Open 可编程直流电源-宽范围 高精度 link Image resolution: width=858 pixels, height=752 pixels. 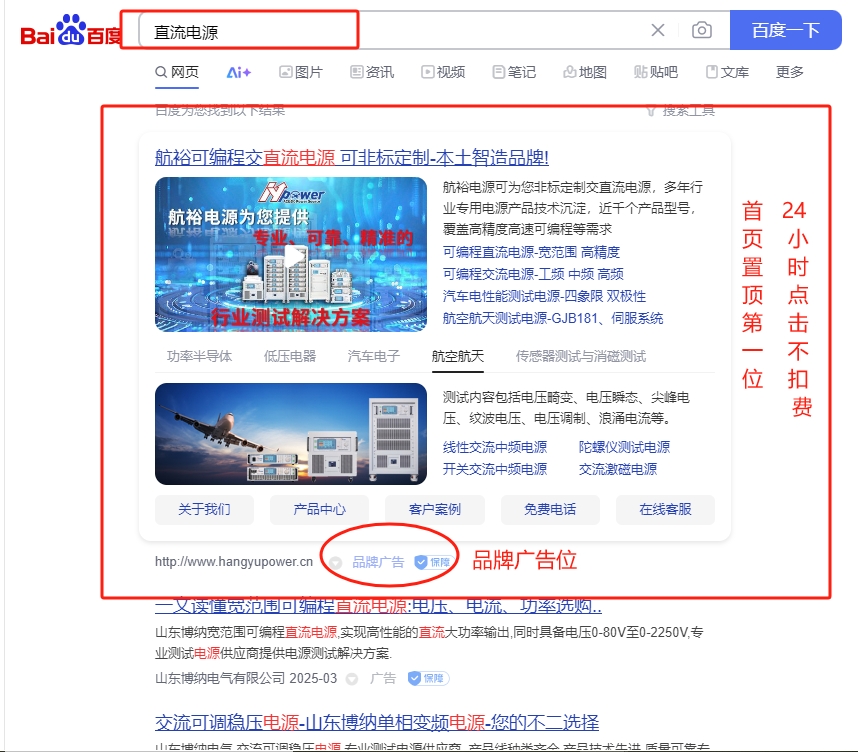click(x=531, y=252)
